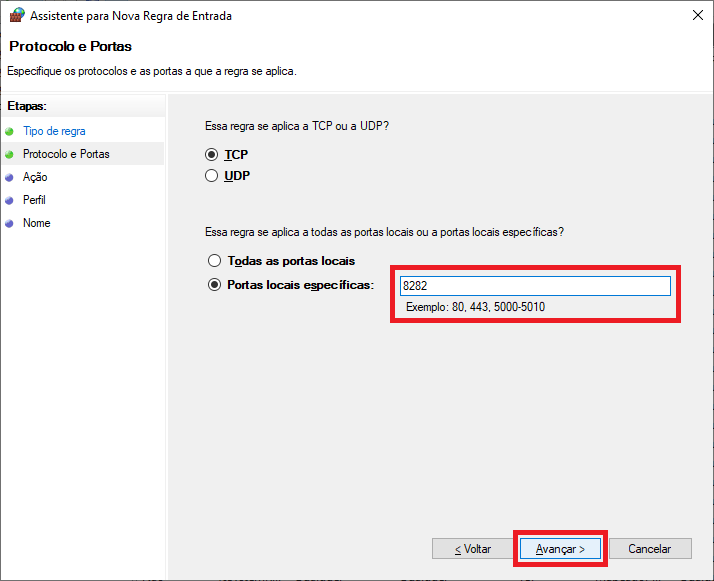Click the bullet icon next to Nome
714x581 pixels.
pos(10,224)
